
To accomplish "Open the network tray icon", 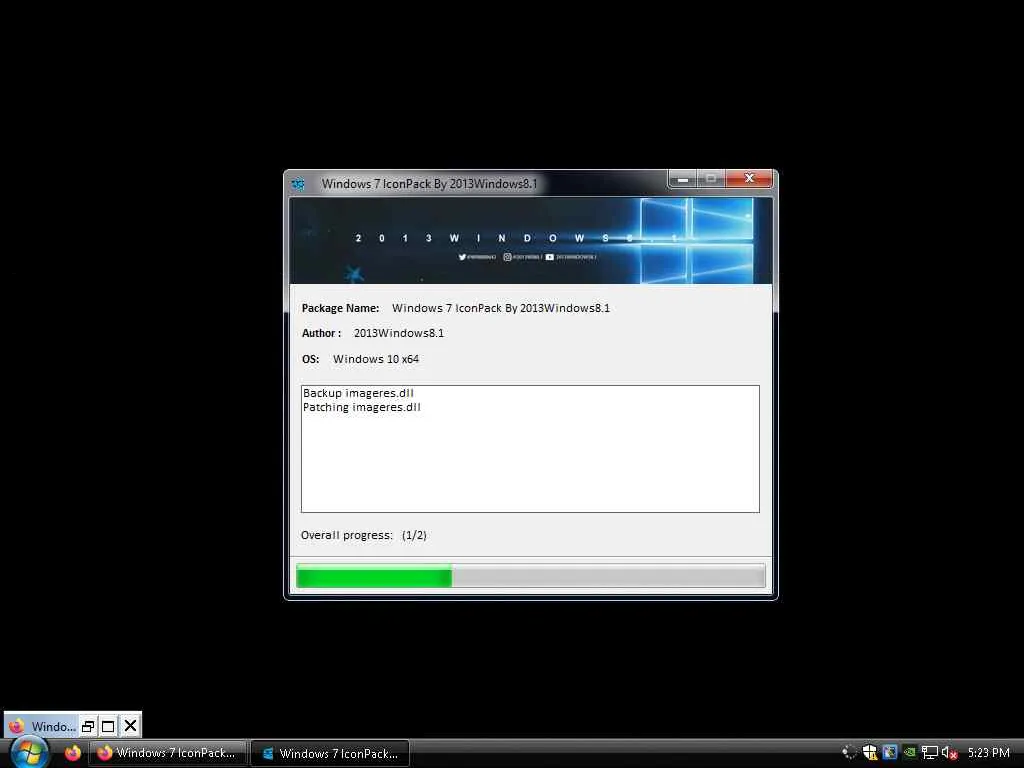I will click(x=929, y=753).
